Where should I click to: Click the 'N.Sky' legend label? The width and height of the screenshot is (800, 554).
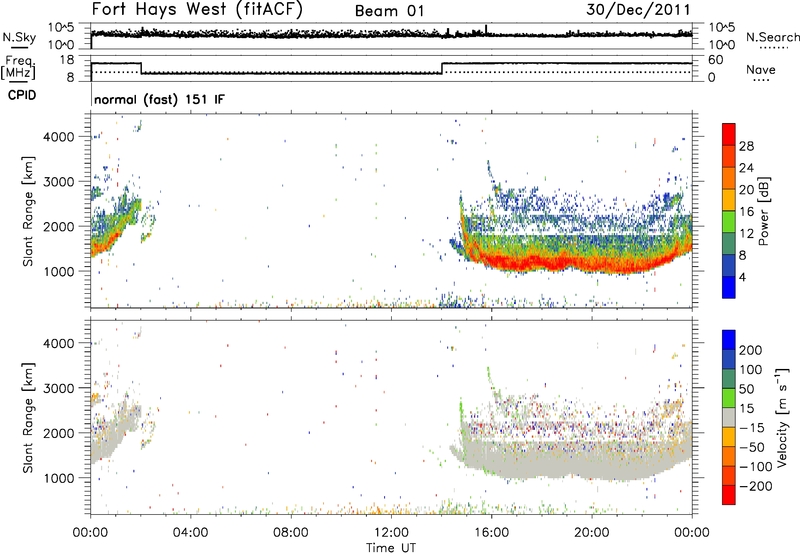click(x=19, y=37)
